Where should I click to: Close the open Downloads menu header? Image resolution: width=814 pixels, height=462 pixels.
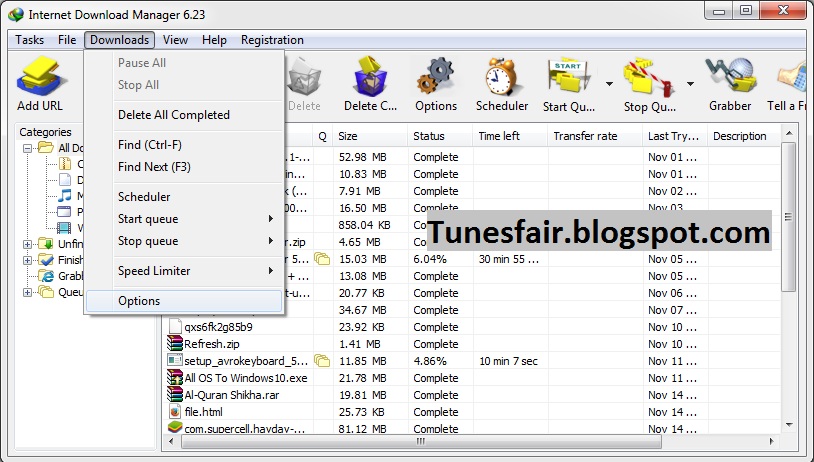[119, 40]
